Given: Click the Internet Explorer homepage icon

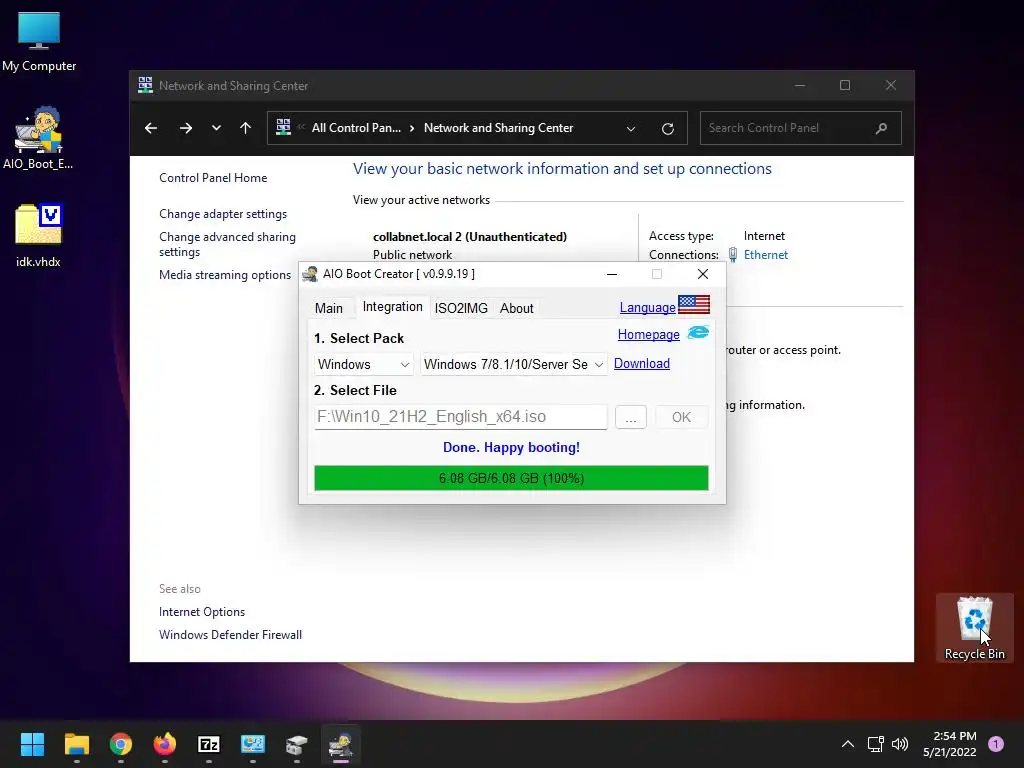Looking at the screenshot, I should (x=698, y=332).
